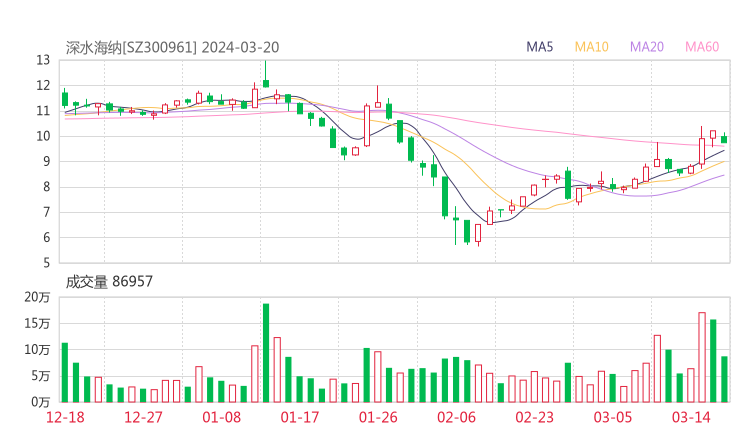The width and height of the screenshot is (740, 440).
Task: Click the last green candlestick at chart's right end
Action: pos(724,139)
